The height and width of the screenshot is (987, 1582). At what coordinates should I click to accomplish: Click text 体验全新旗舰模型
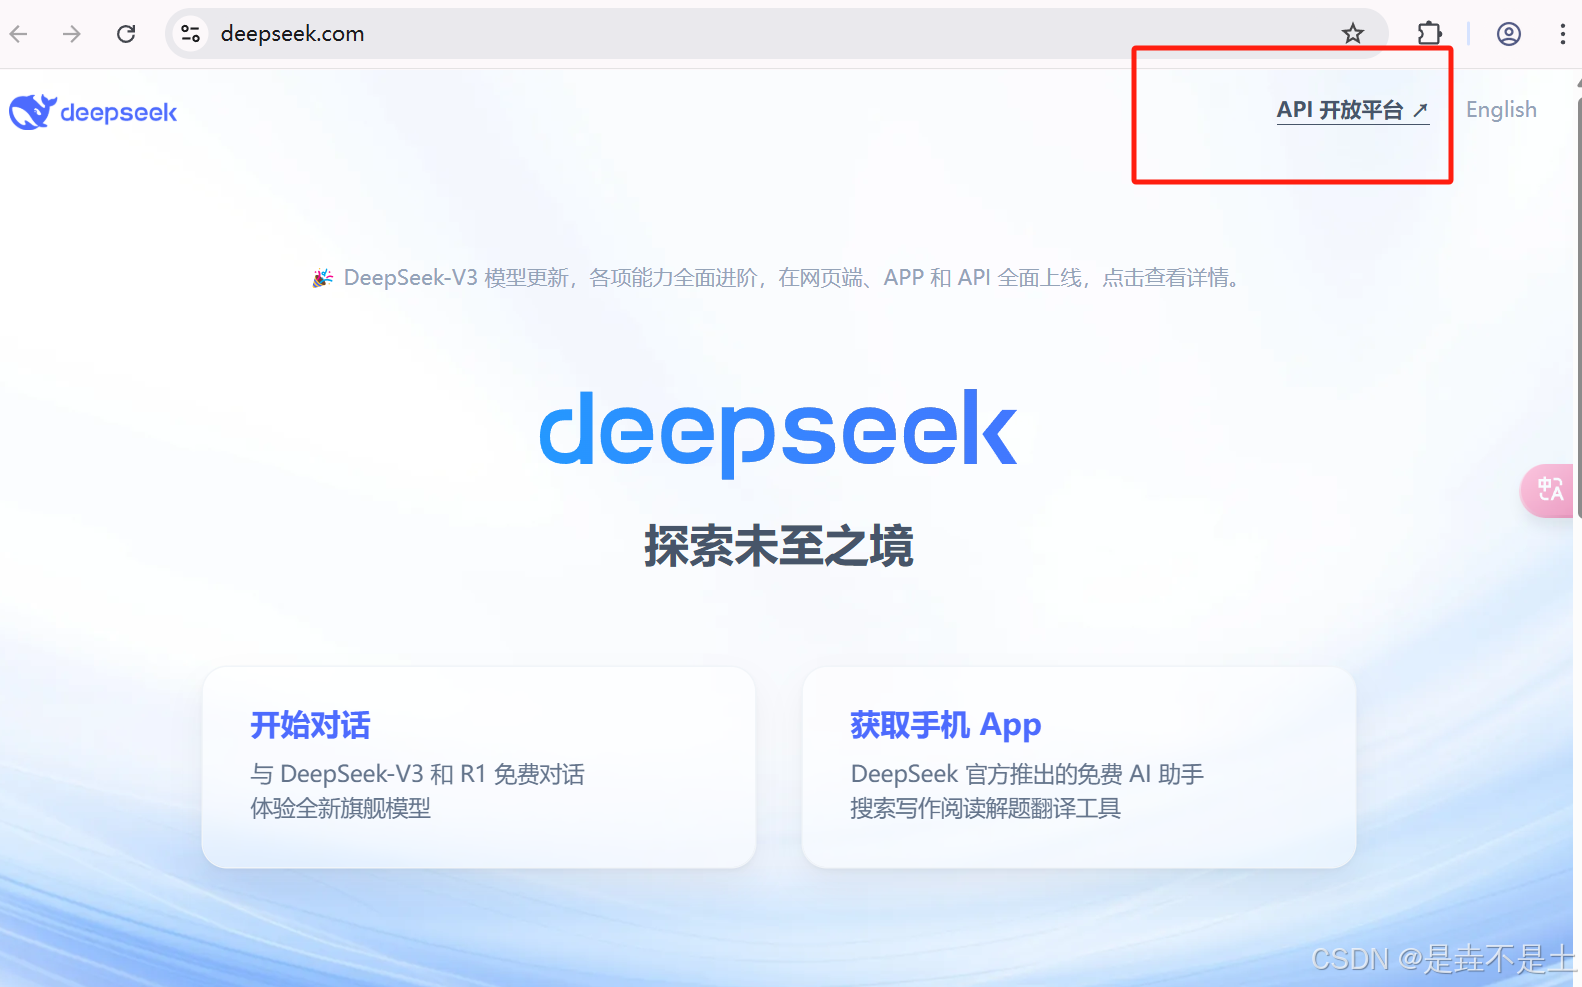click(340, 808)
